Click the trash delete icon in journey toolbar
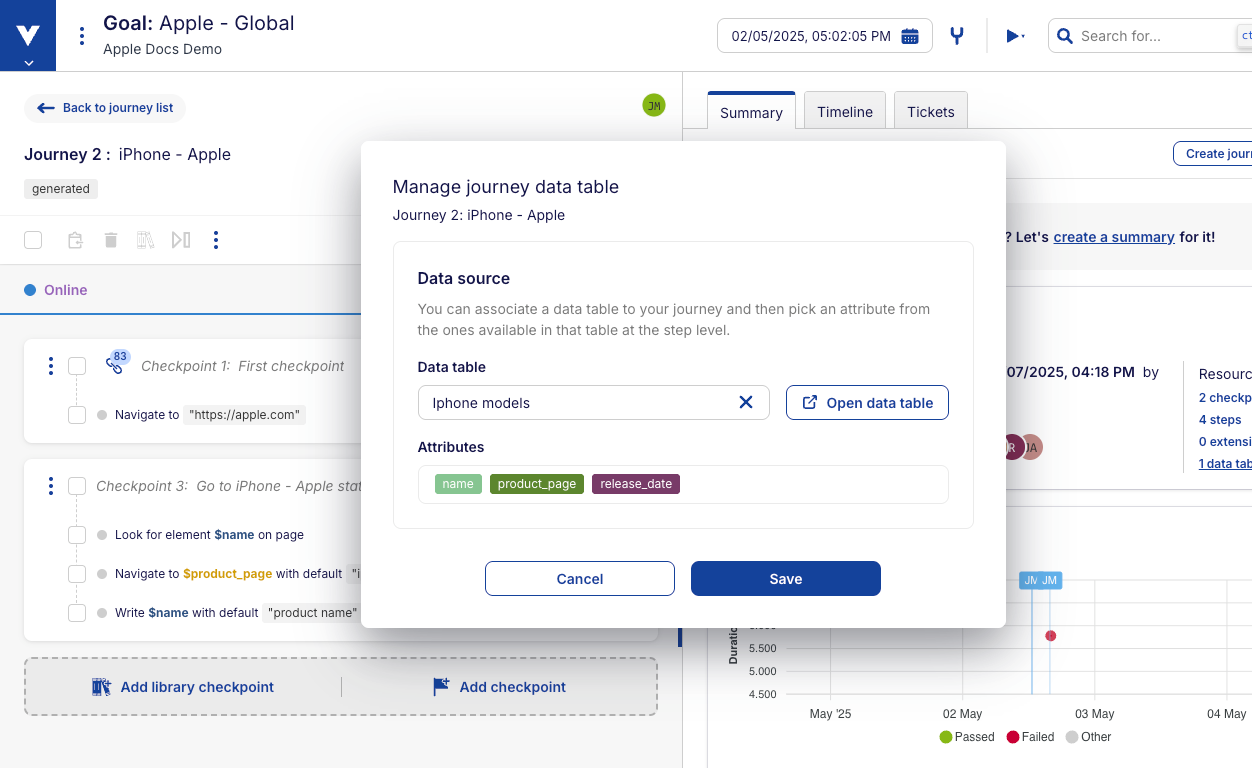This screenshot has height=768, width=1252. pyautogui.click(x=111, y=240)
